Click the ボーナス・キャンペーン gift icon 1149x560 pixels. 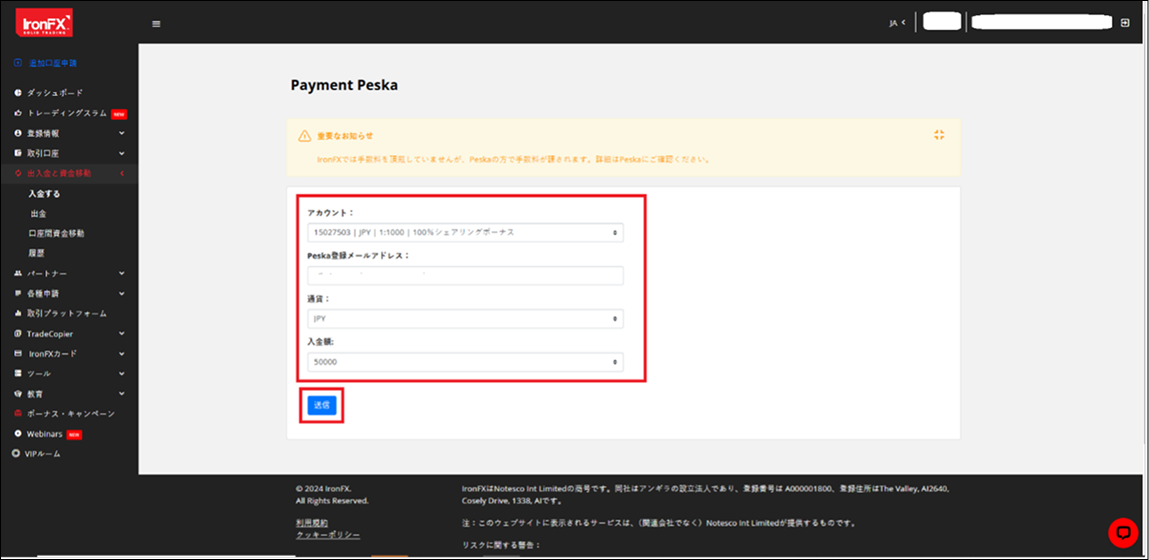pos(18,413)
